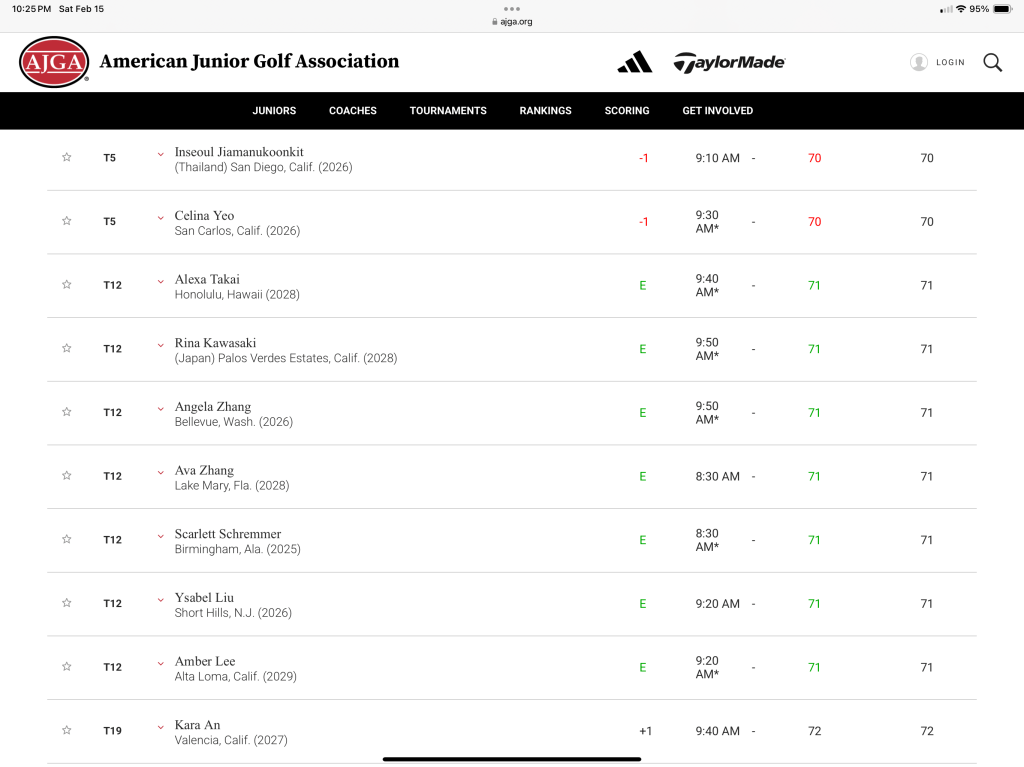Favorite Alexa Takai with star icon
The height and width of the screenshot is (767, 1024).
67,285
